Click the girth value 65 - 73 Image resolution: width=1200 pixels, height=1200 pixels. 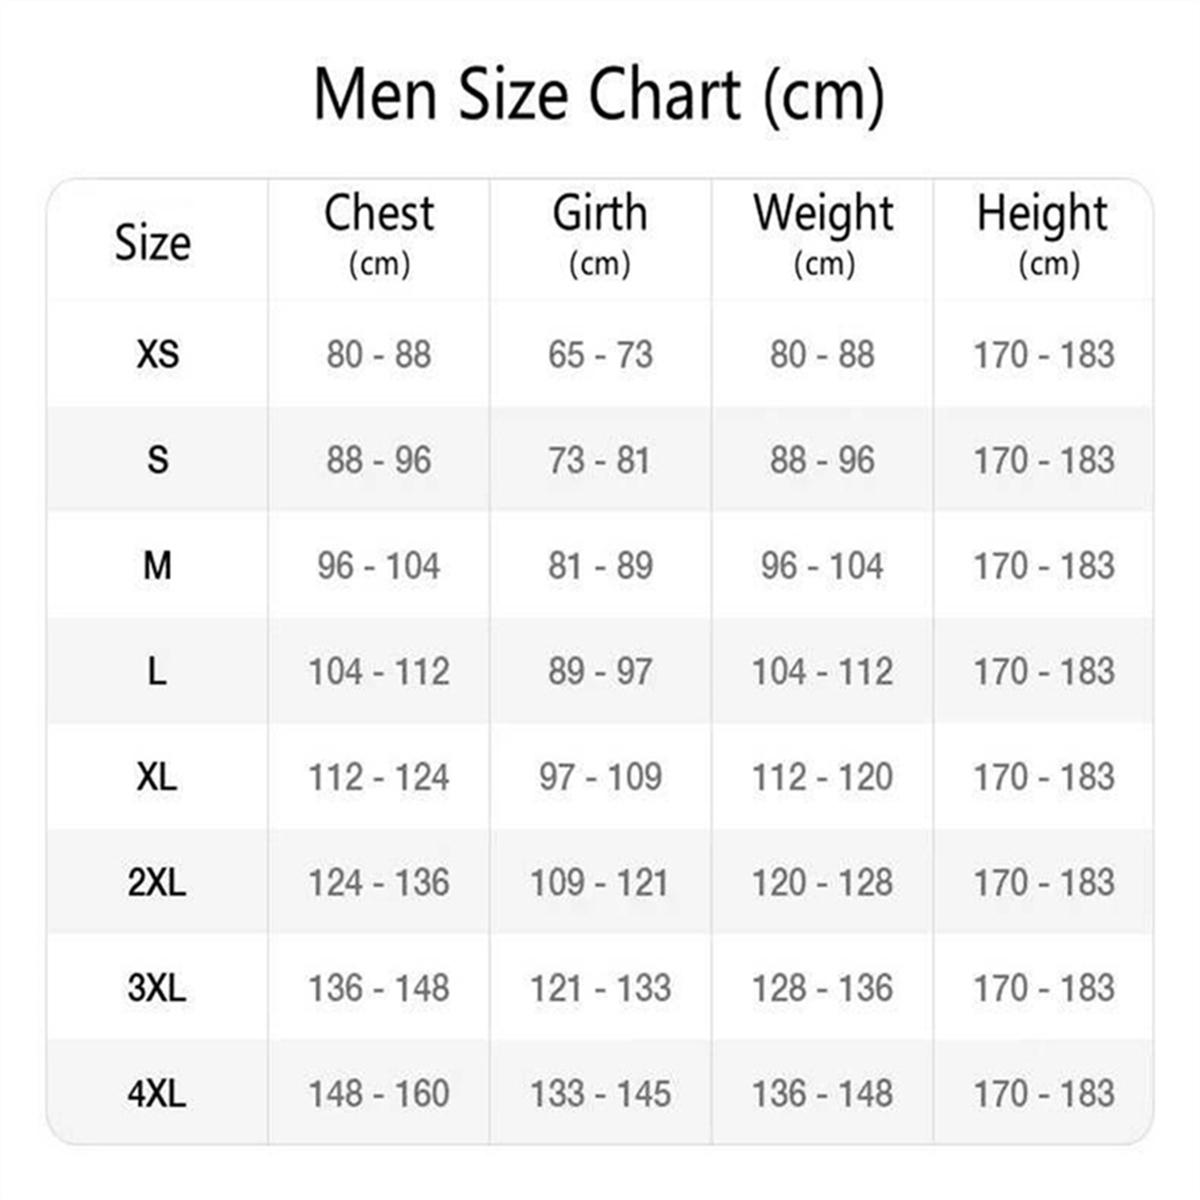tap(600, 354)
